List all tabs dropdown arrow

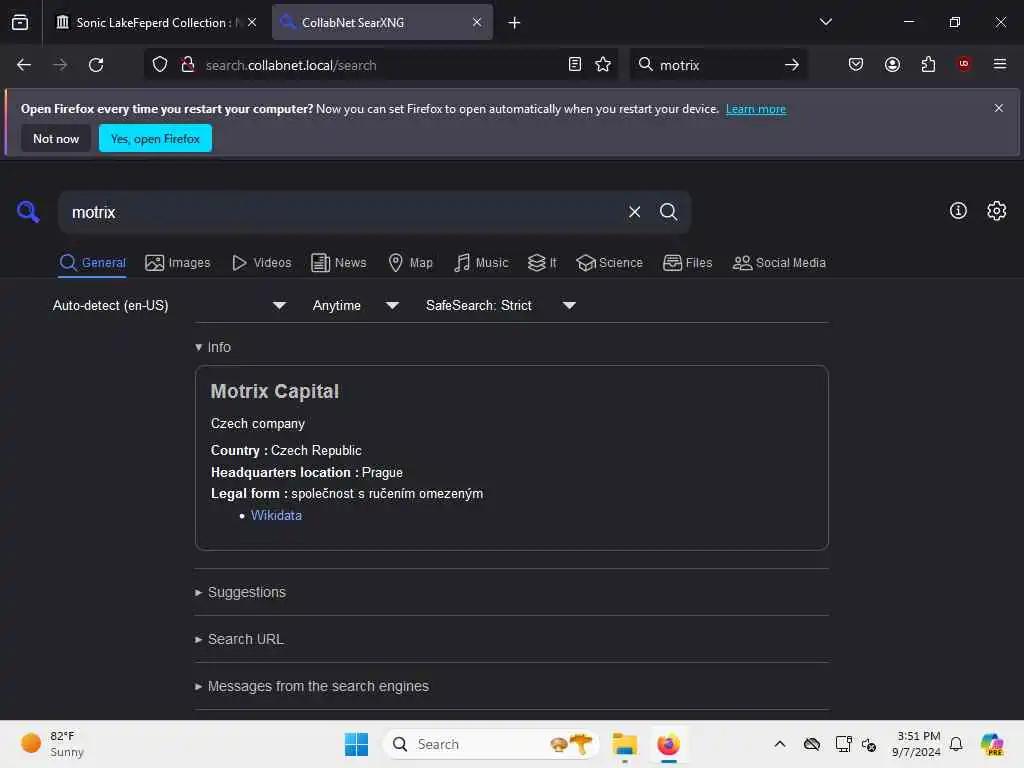825,22
